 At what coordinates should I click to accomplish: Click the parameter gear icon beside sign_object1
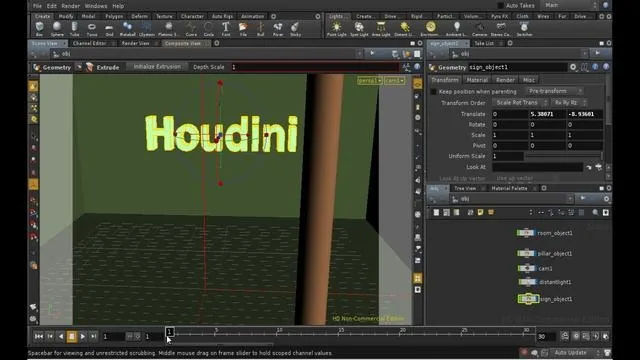tap(573, 67)
